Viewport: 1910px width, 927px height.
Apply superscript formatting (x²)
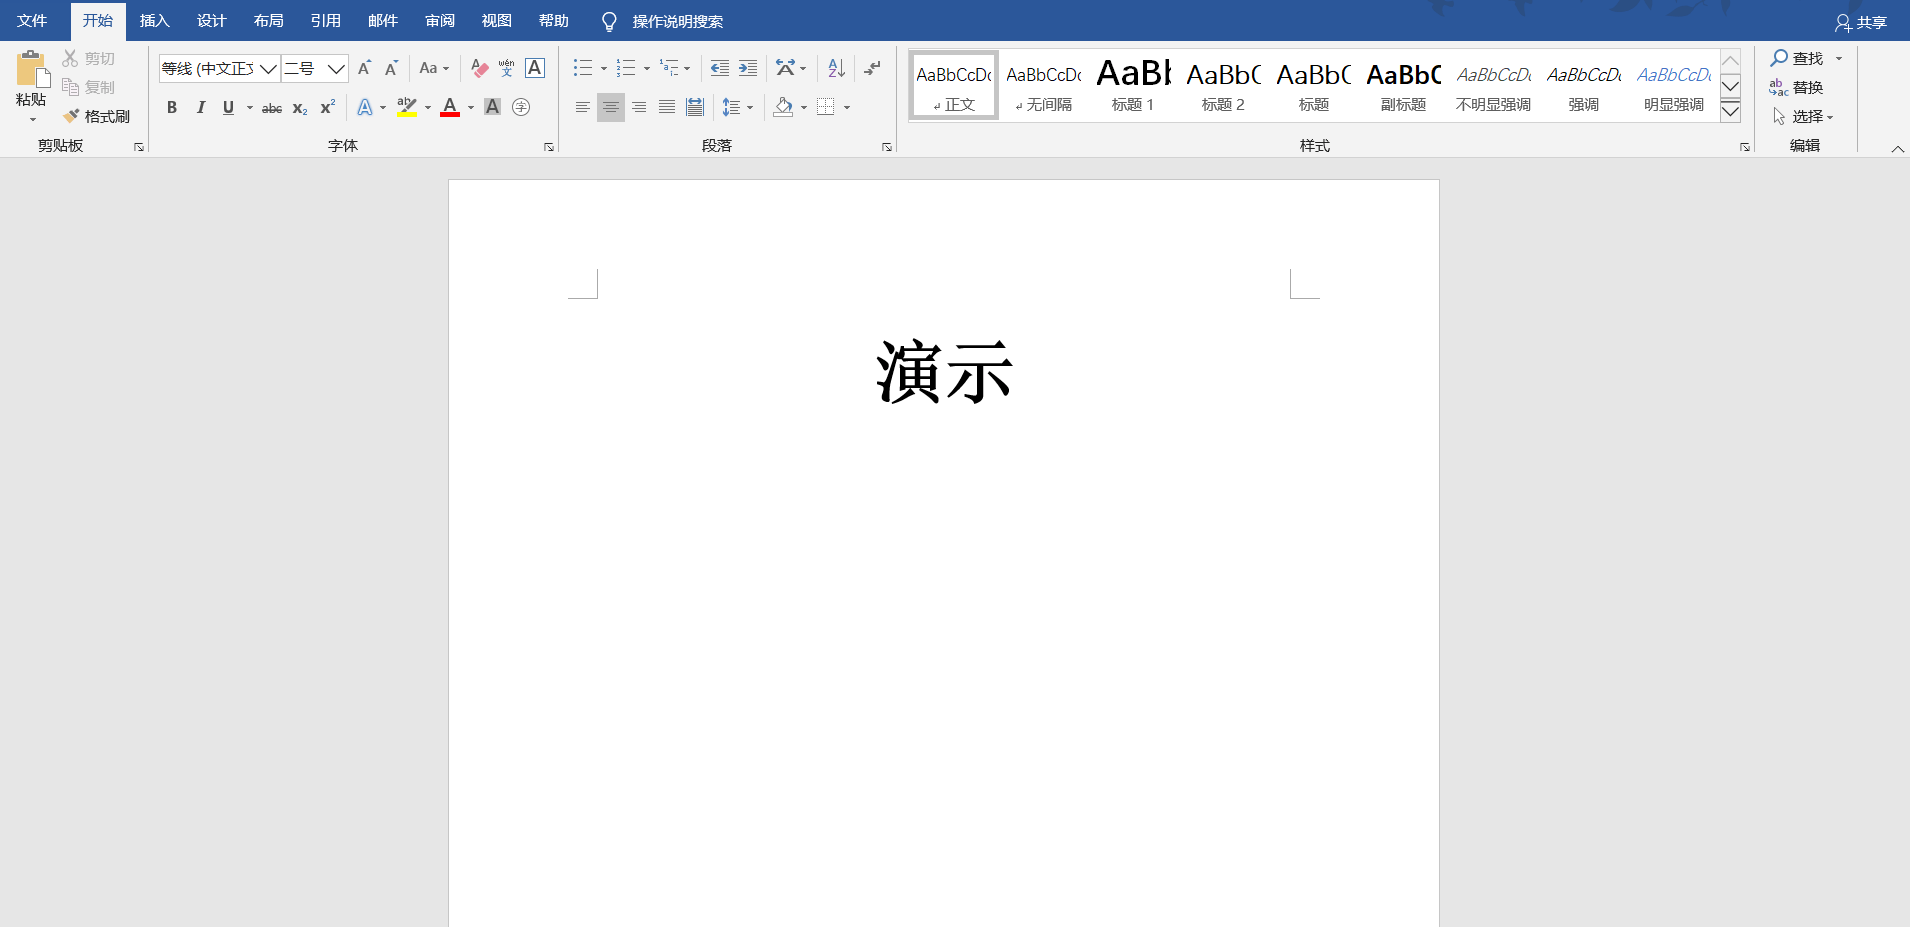pos(327,107)
